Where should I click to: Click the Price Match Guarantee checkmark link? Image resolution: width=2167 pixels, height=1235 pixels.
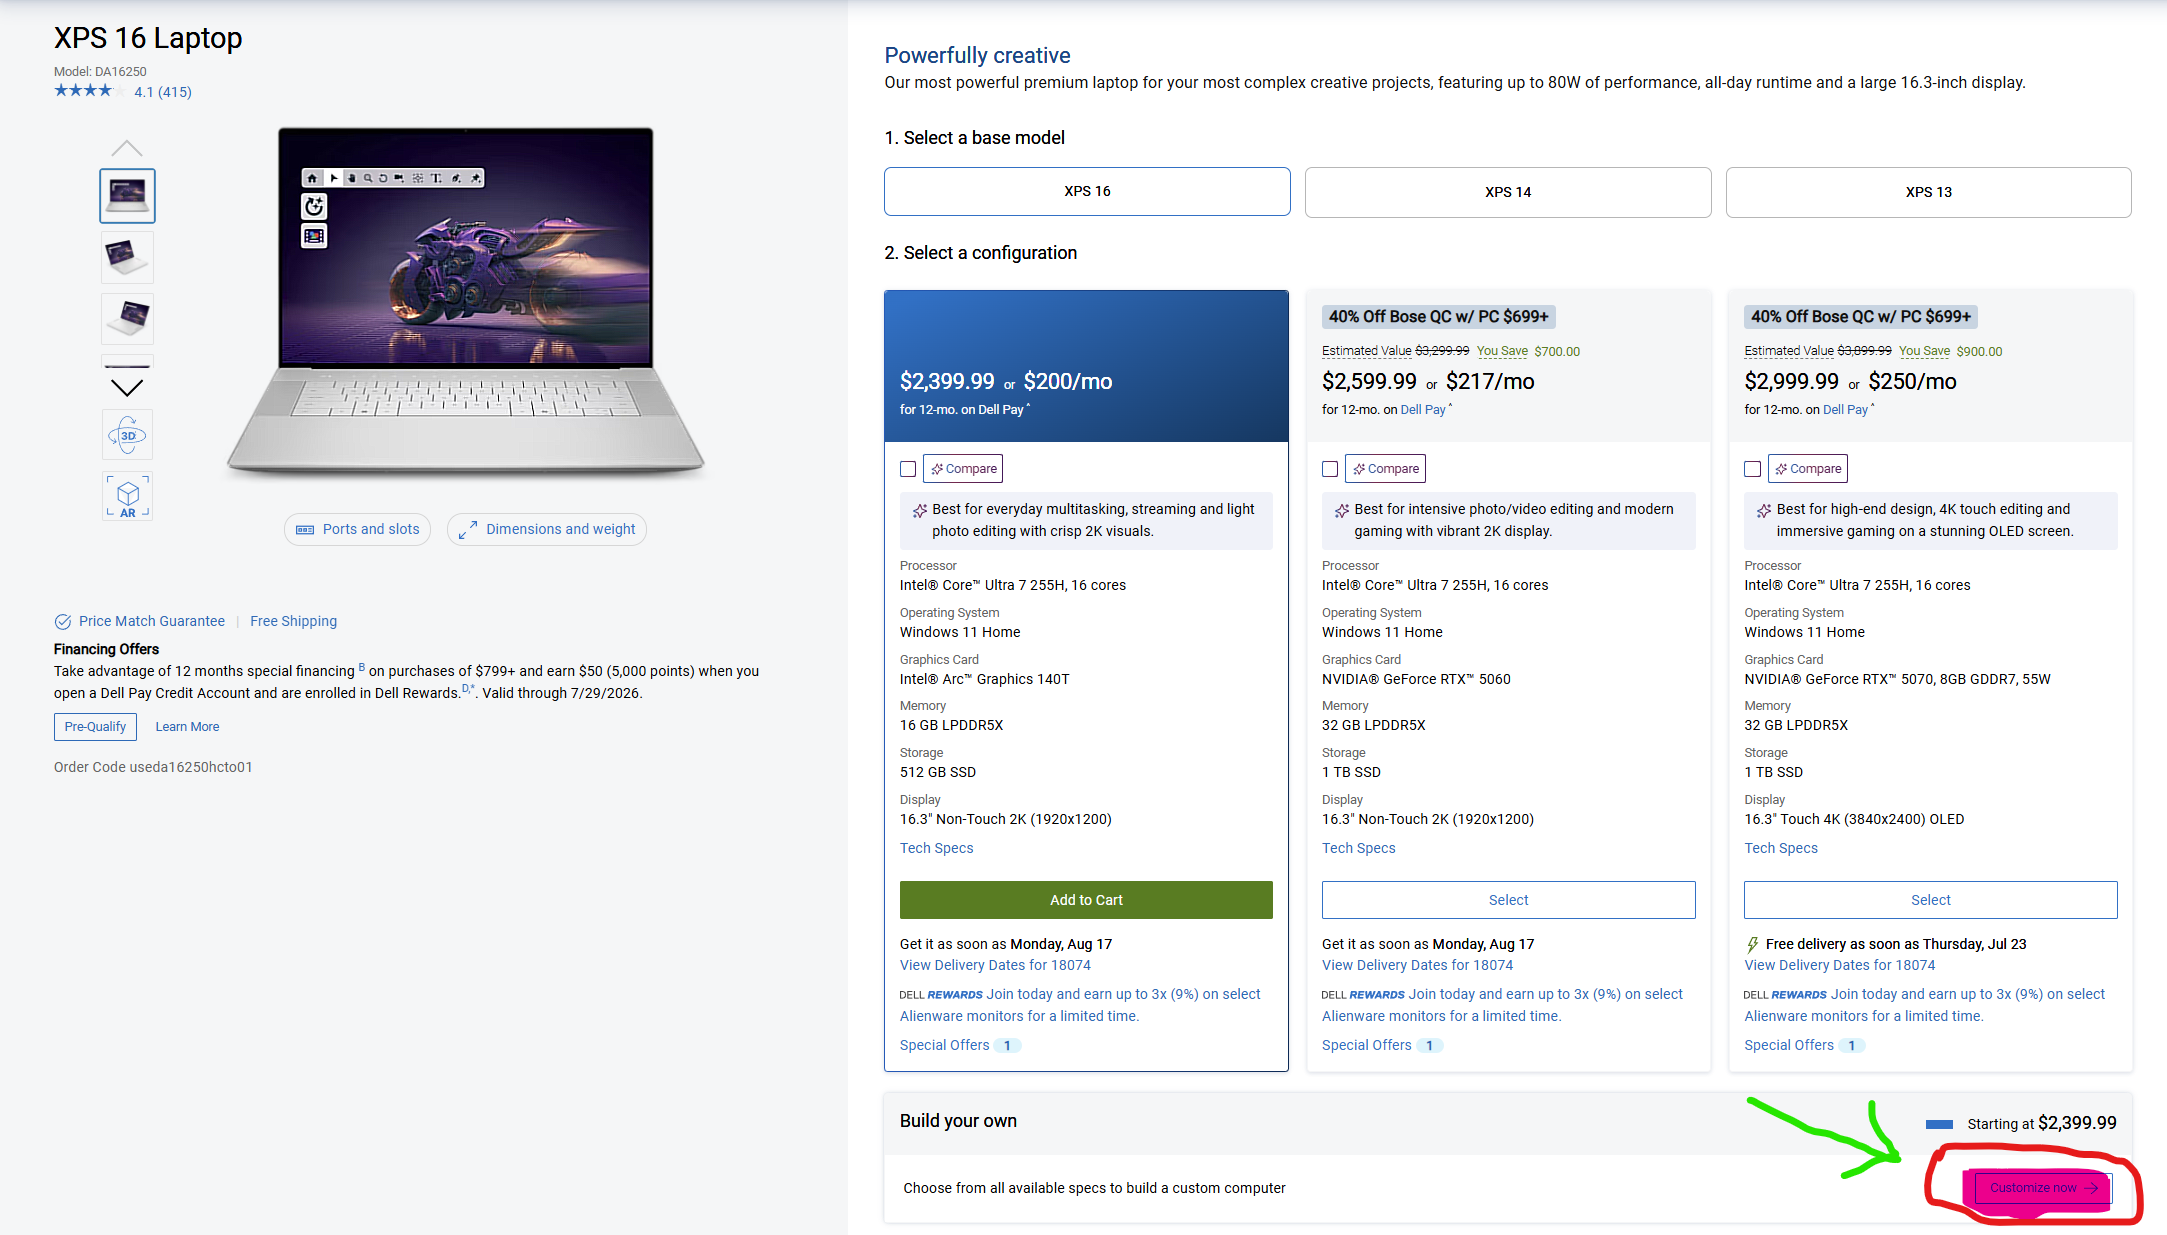pyautogui.click(x=140, y=621)
